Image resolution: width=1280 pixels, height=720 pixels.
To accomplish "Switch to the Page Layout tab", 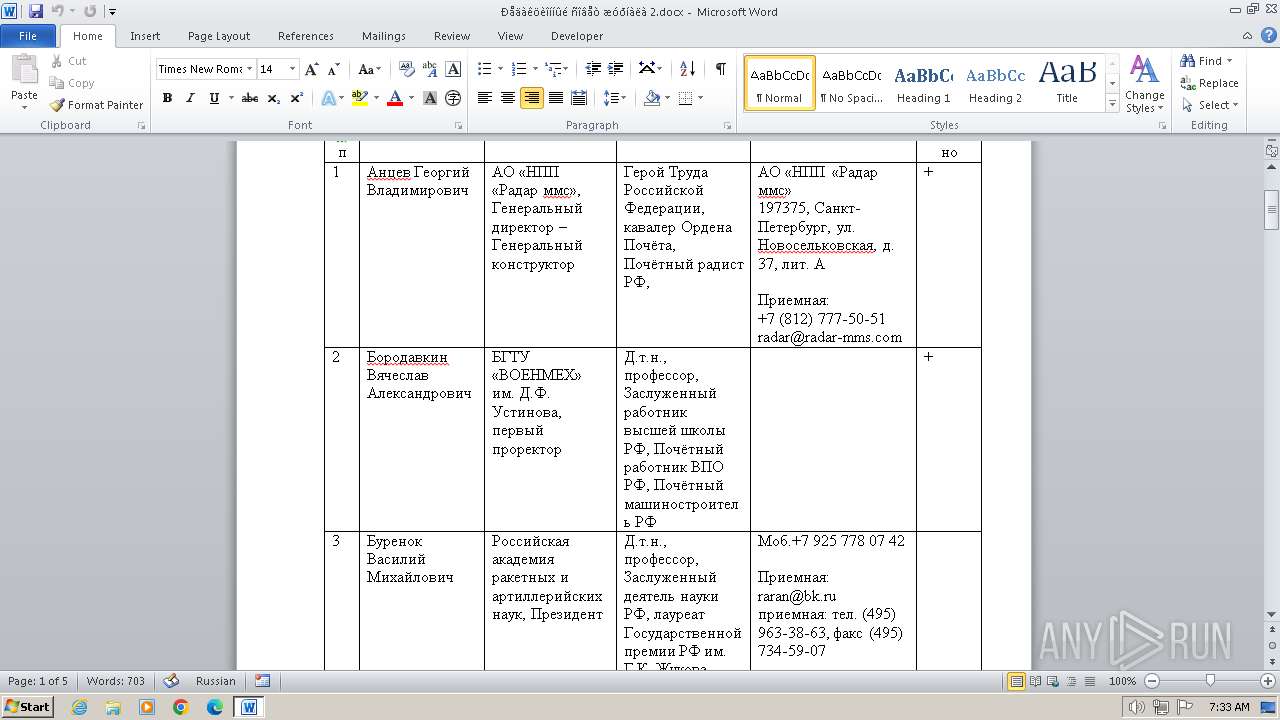I will coord(219,36).
